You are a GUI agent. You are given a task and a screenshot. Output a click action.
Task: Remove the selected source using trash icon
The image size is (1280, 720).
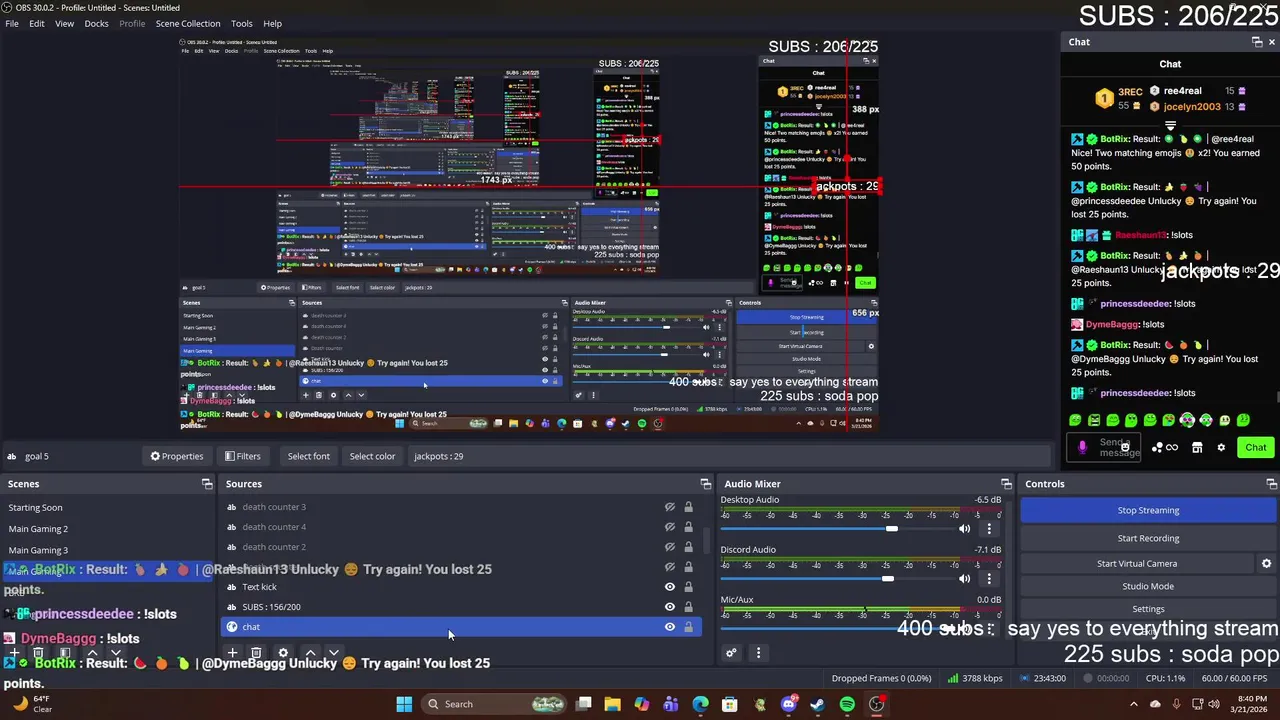[256, 653]
